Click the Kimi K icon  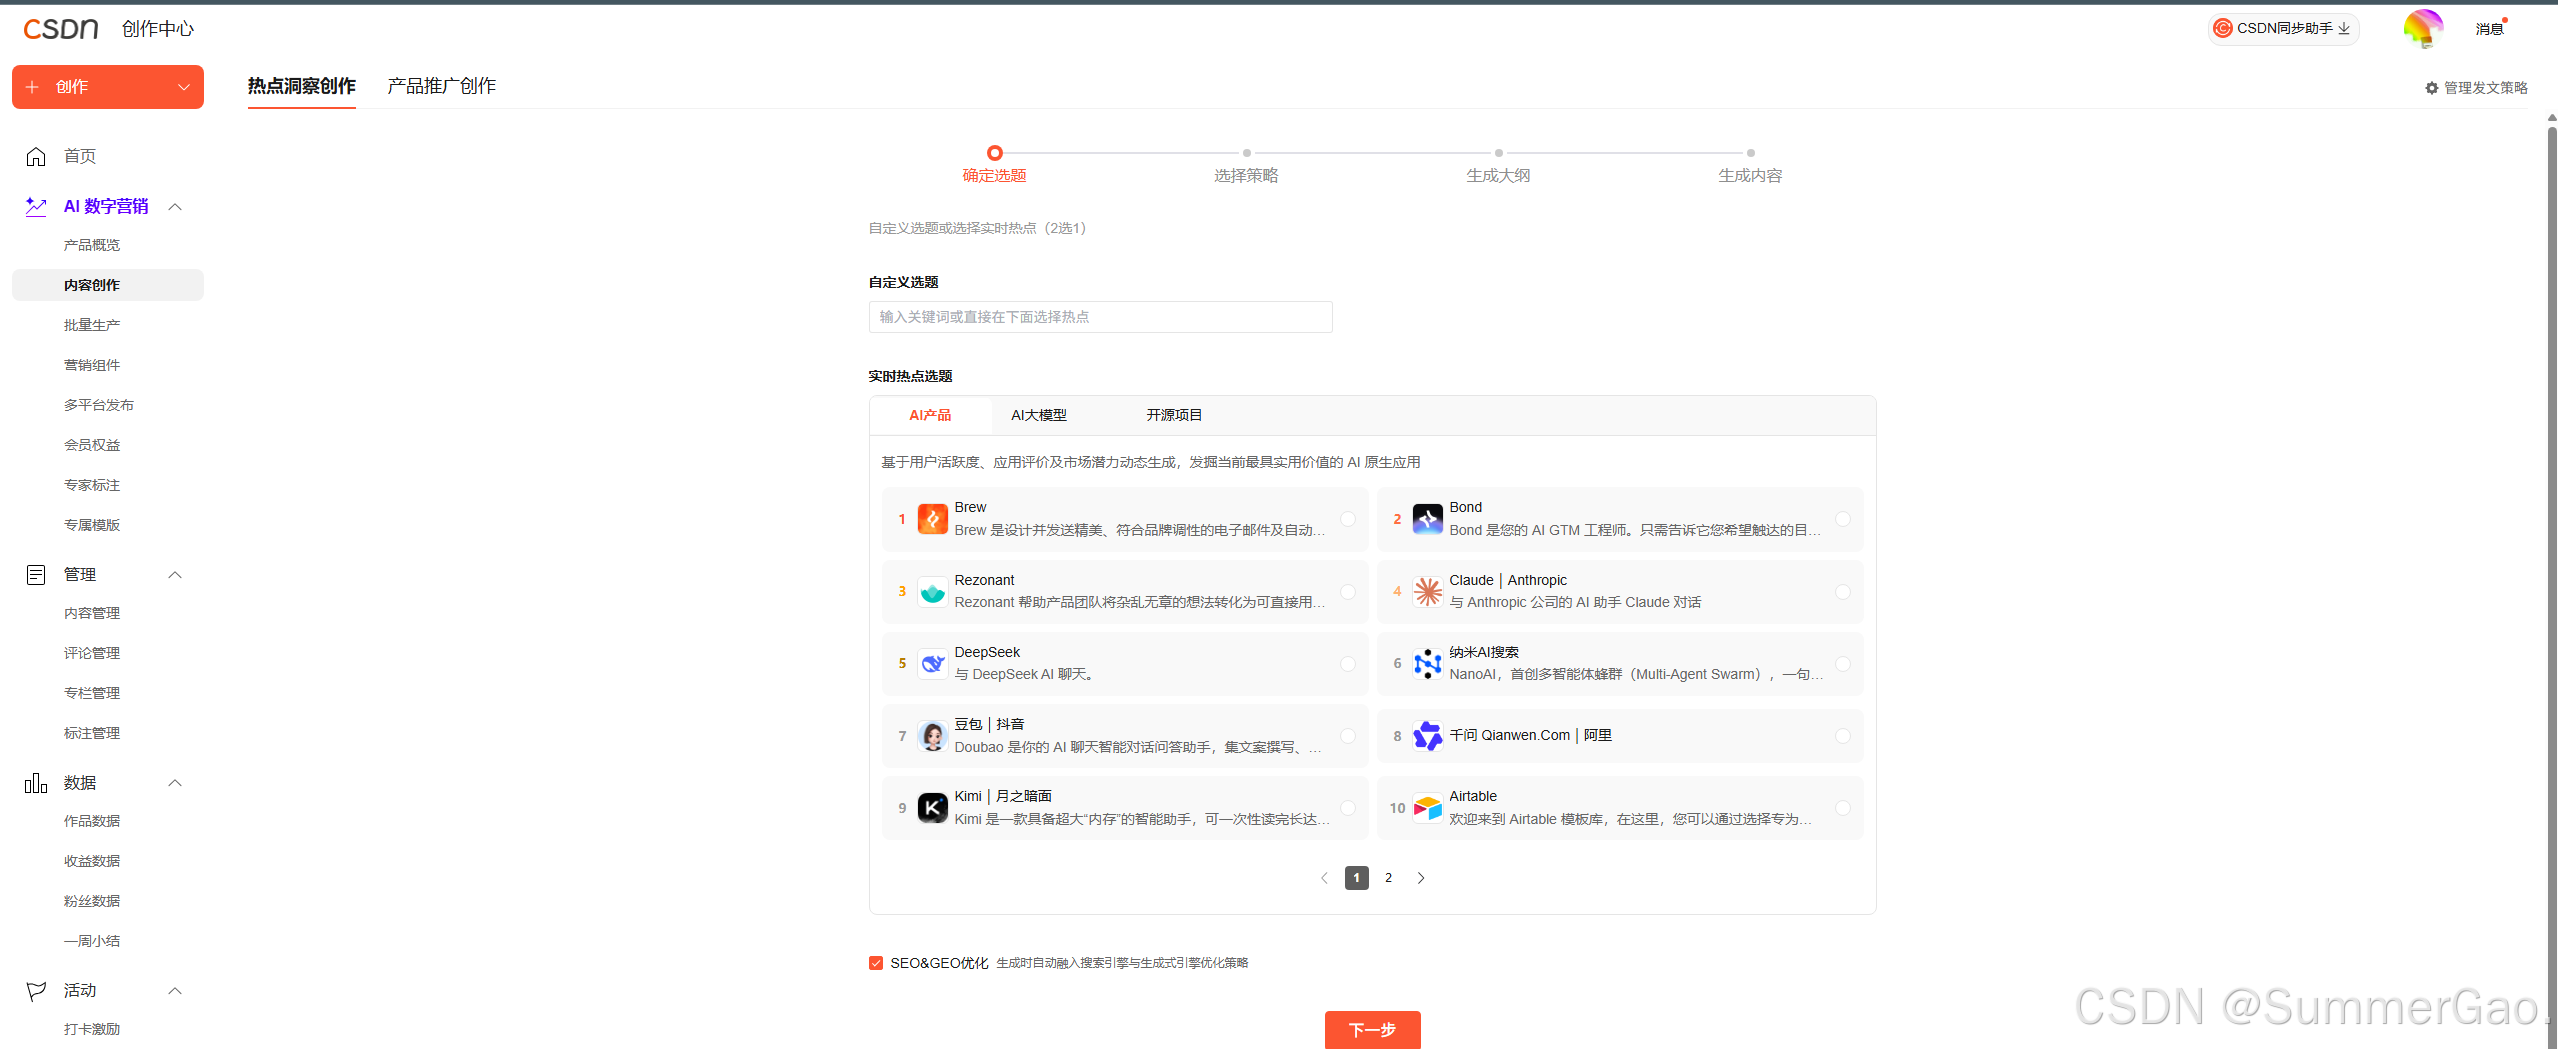(x=932, y=808)
